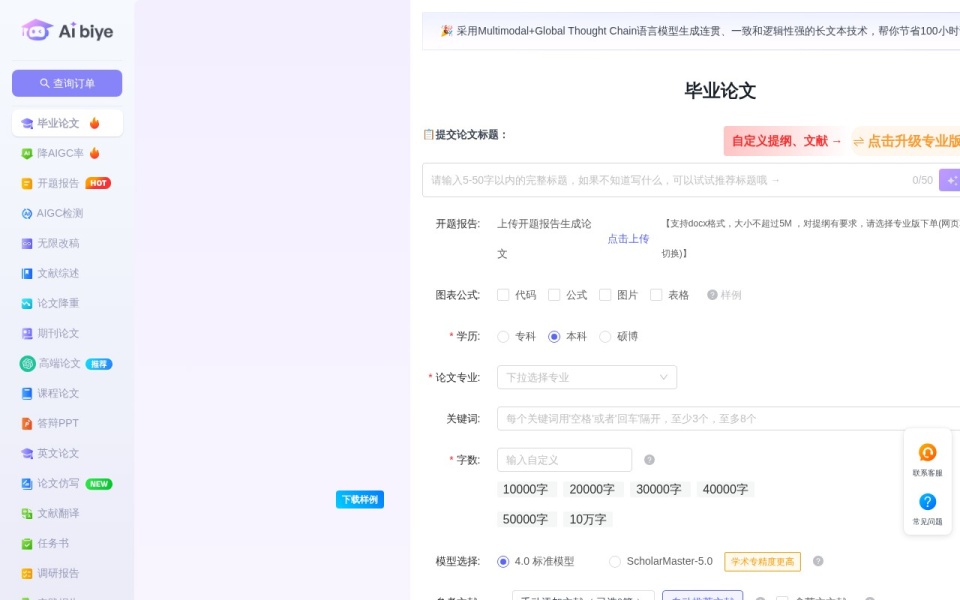Choose the 20000字 word count option
The width and height of the screenshot is (960, 600).
click(x=591, y=489)
